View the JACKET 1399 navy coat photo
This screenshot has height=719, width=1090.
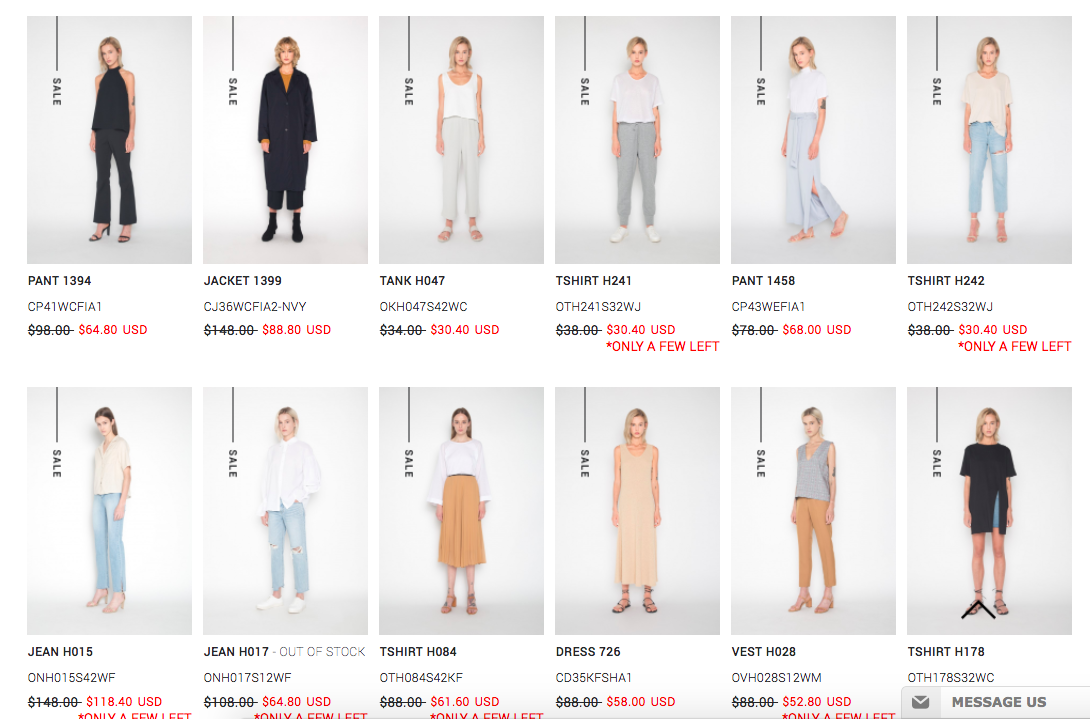pos(285,140)
